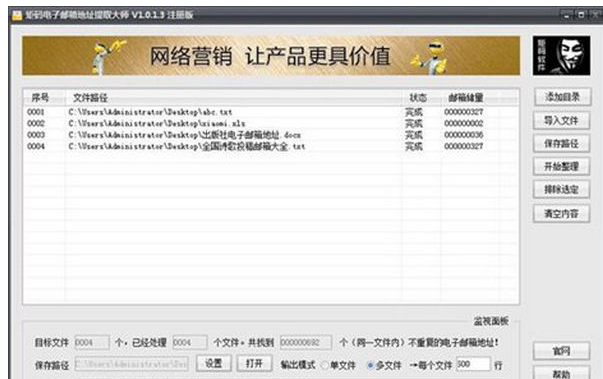Click the 打开 button beside 设置
The image size is (603, 379).
point(254,363)
